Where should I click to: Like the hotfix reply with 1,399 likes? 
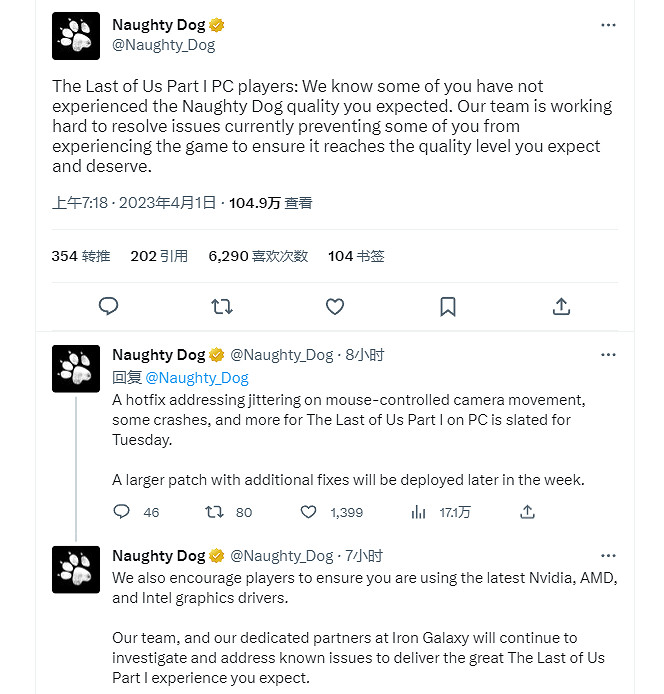(309, 512)
